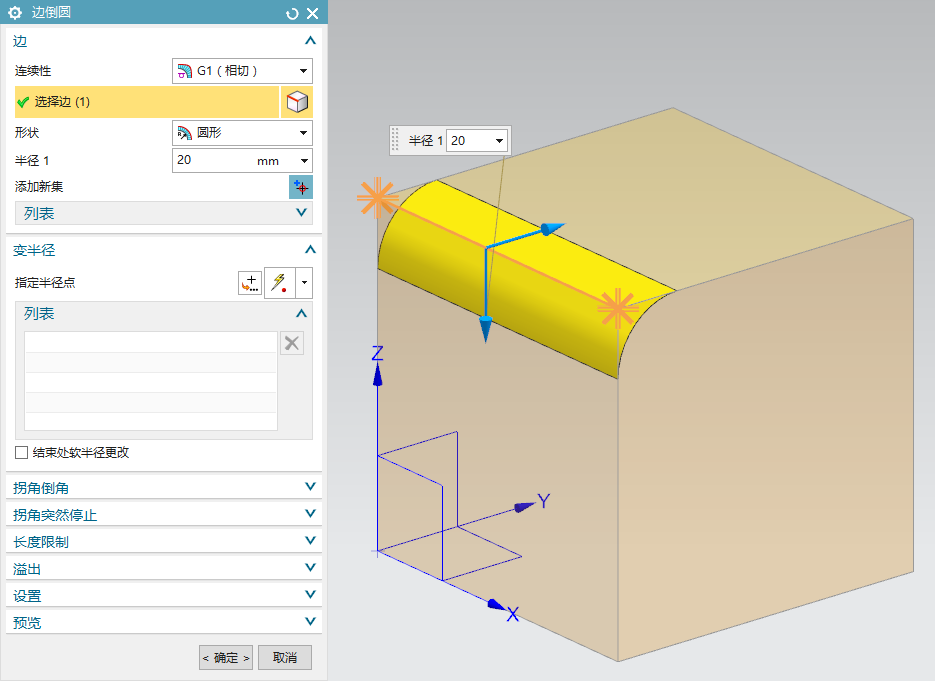This screenshot has height=681, width=935.
Task: Open the on-screen 半径 1 dropdown arrow
Action: [x=500, y=141]
